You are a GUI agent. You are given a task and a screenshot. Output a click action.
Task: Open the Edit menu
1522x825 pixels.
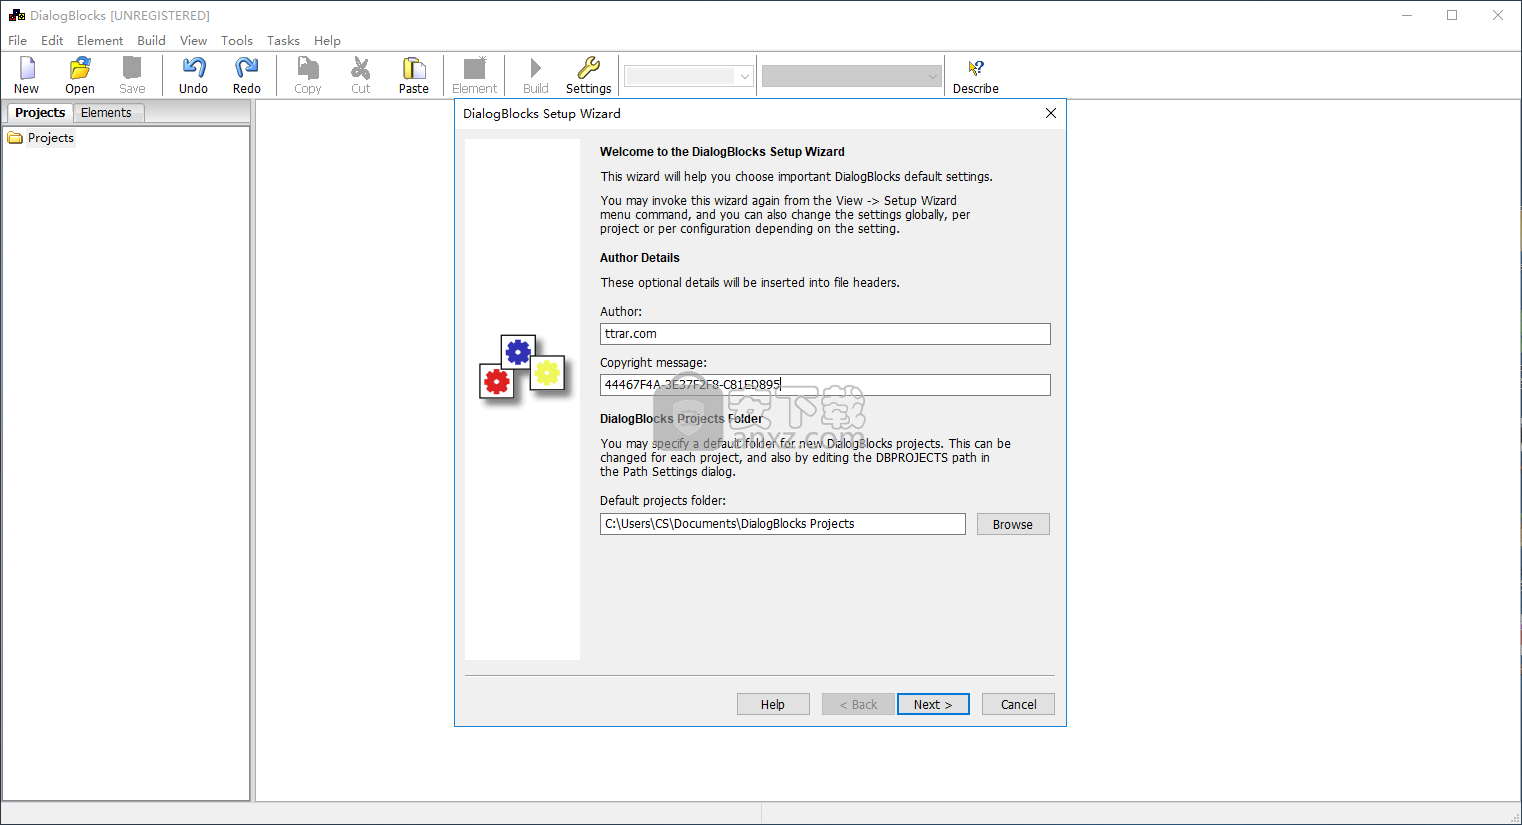tap(52, 41)
